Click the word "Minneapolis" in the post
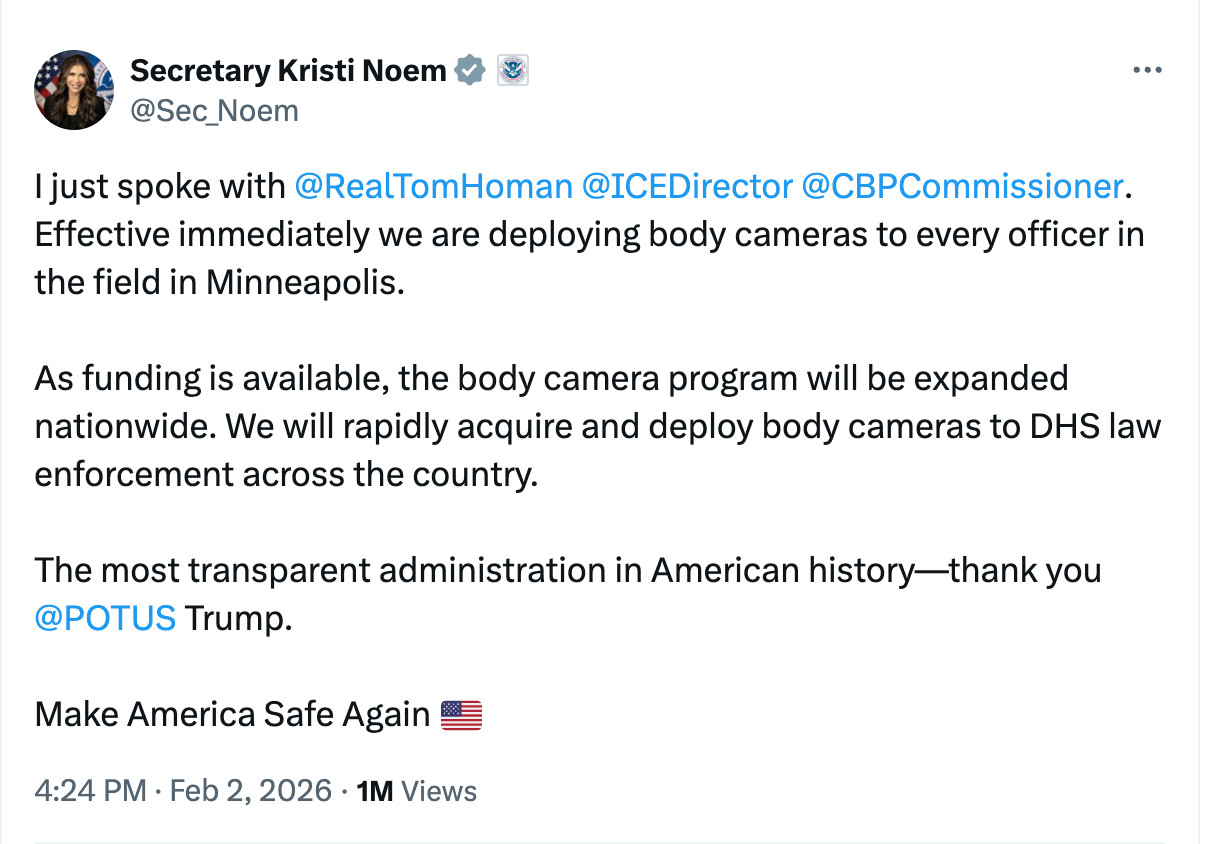The image size is (1210, 844). point(304,282)
